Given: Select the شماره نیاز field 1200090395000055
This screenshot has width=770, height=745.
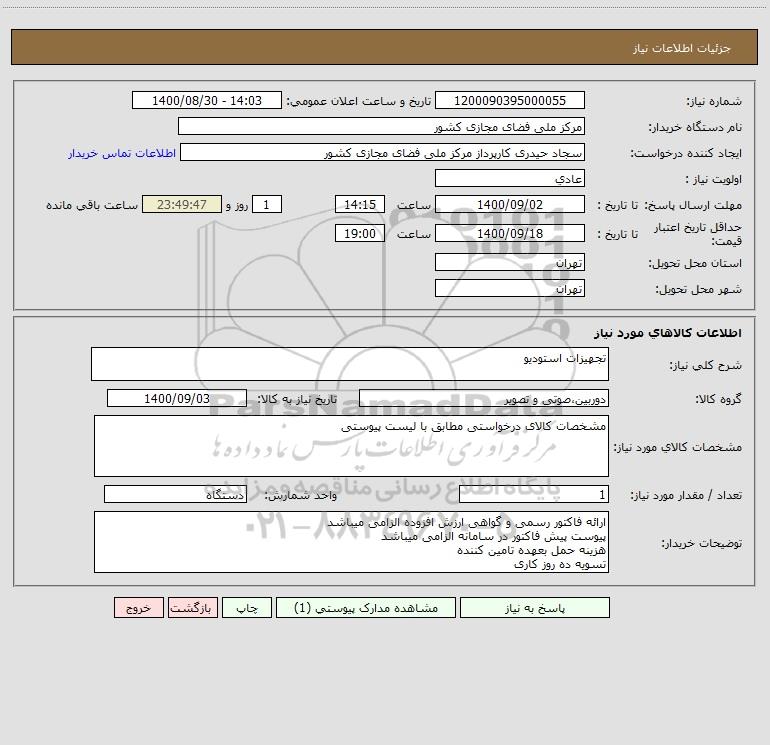Looking at the screenshot, I should (x=510, y=100).
